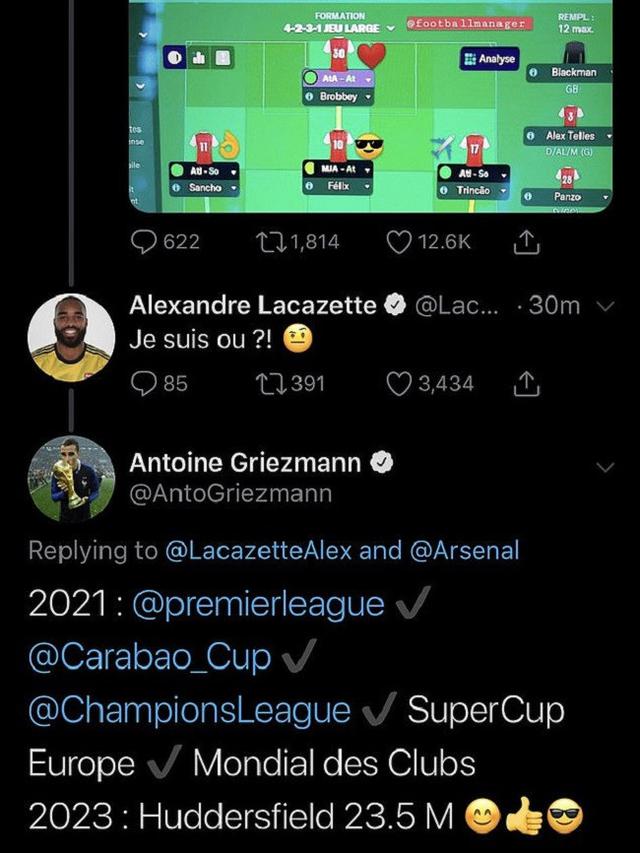
Task: Click the Analyse button
Action: (x=490, y=58)
